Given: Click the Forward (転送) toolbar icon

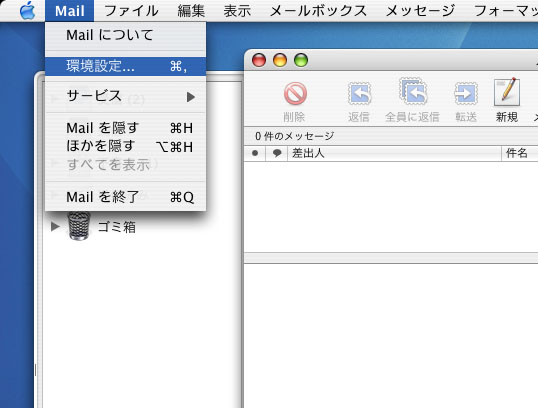Looking at the screenshot, I should [466, 93].
